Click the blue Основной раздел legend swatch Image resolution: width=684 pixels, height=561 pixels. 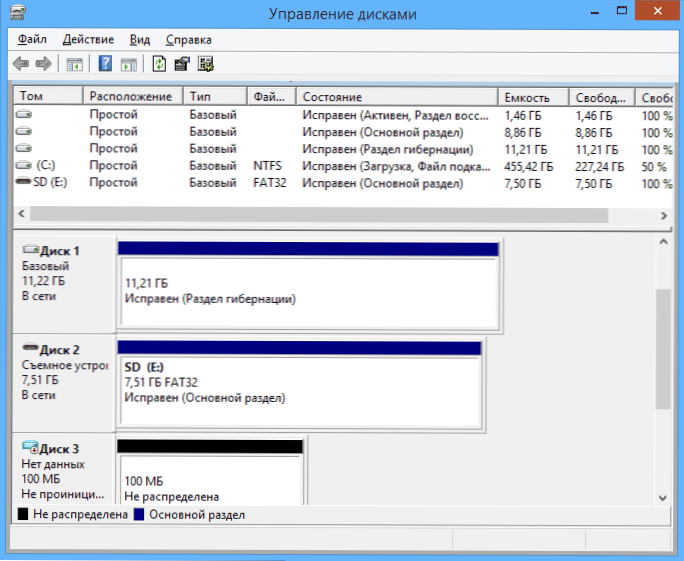coord(139,514)
